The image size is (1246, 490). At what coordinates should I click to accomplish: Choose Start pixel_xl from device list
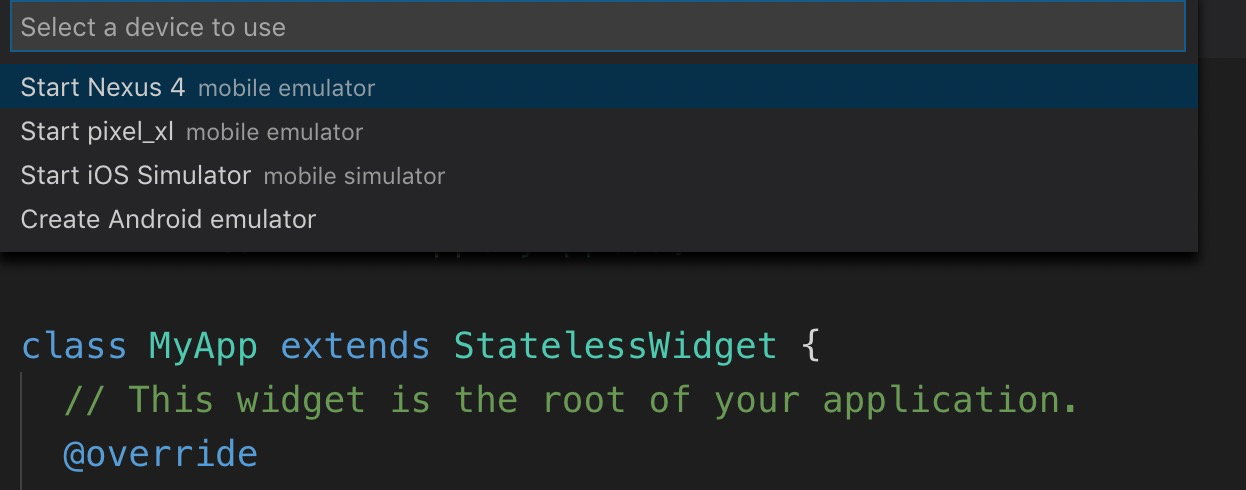pyautogui.click(x=97, y=131)
